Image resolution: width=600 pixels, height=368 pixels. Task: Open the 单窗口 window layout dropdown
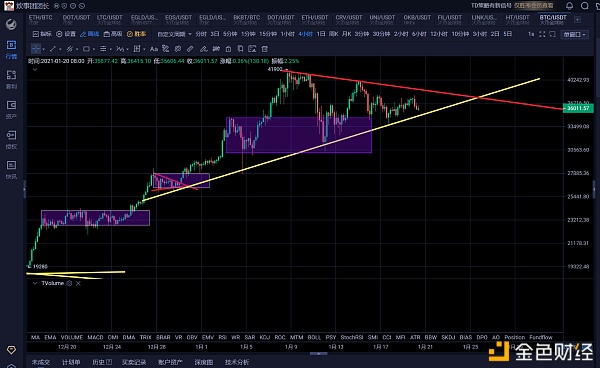[x=575, y=34]
